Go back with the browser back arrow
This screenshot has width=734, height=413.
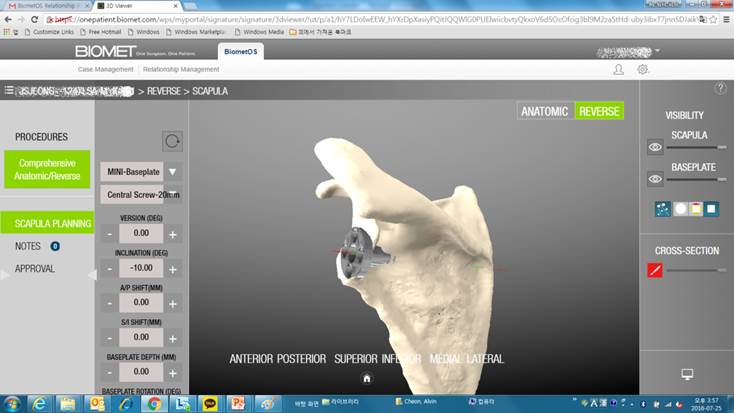(8, 20)
